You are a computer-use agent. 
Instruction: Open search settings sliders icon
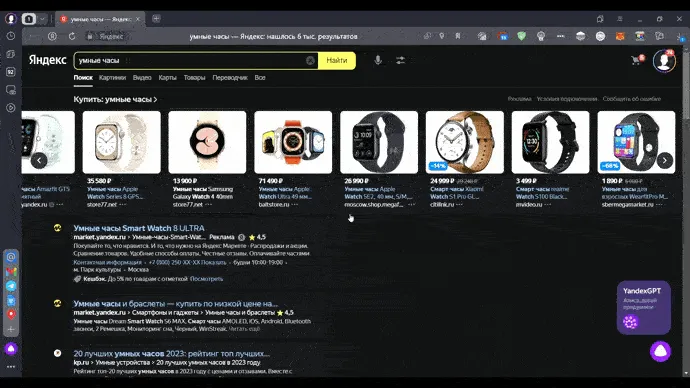(400, 60)
